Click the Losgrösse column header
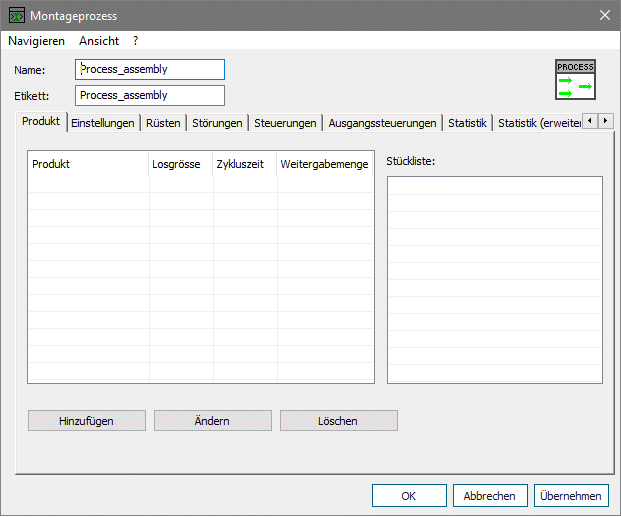Screen dimensions: 621x517 click(x=181, y=164)
